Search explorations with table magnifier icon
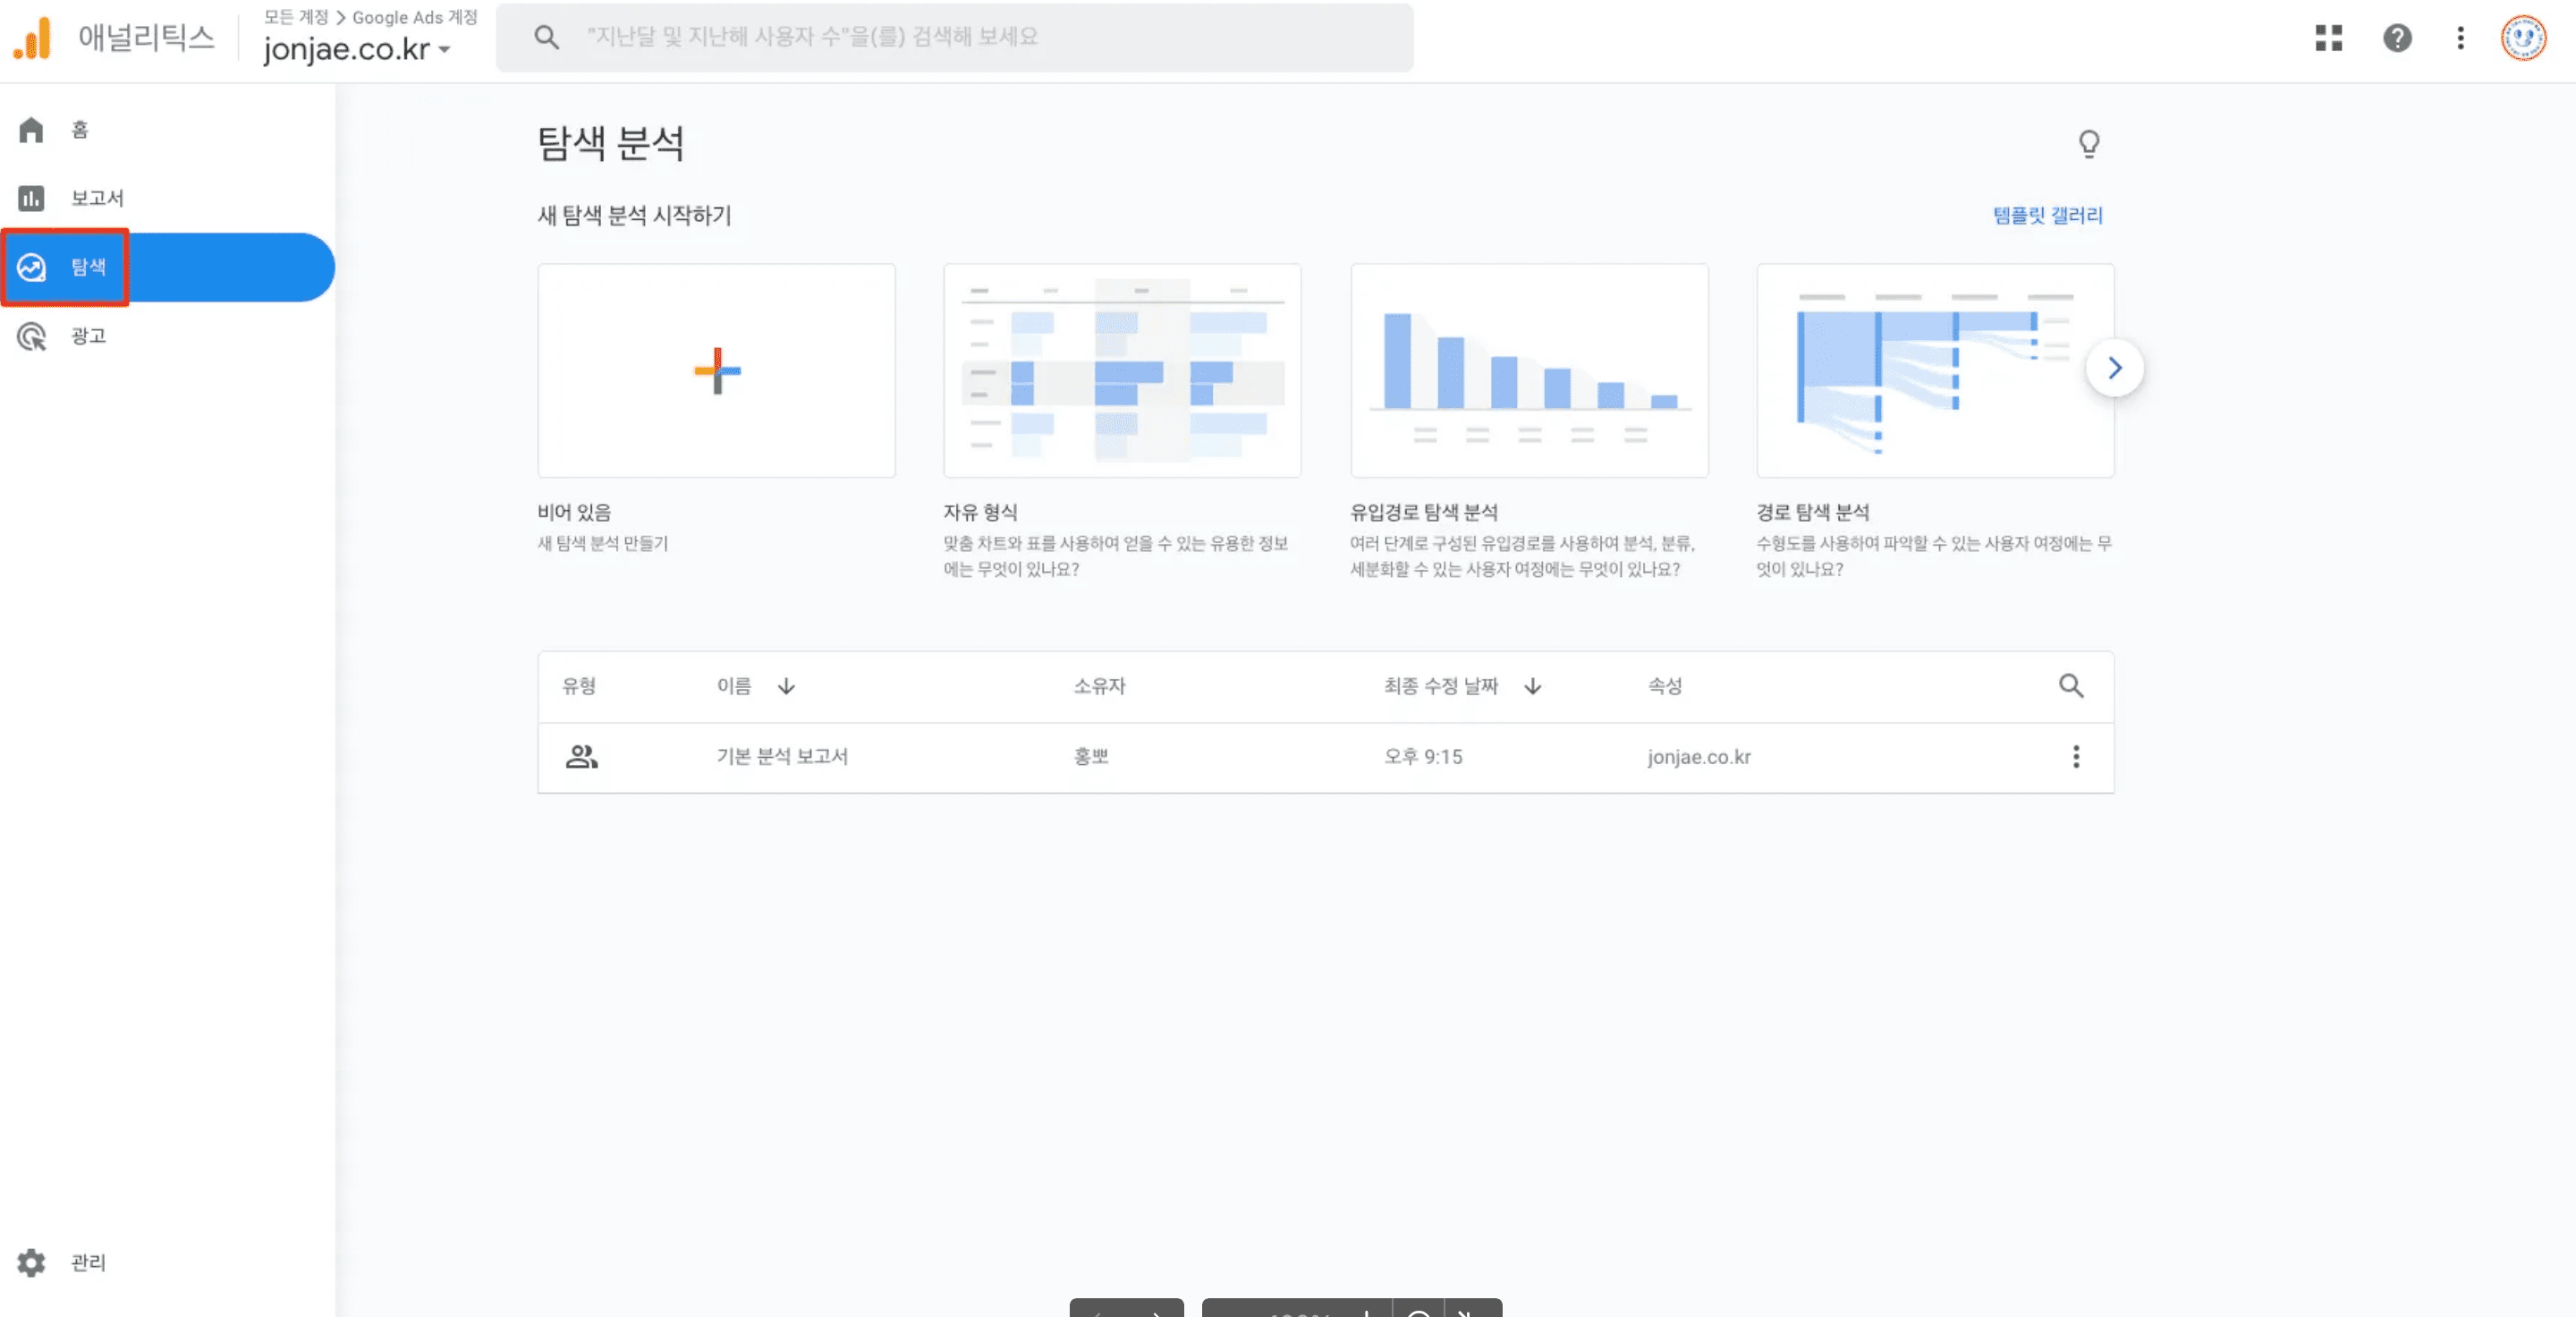2576x1317 pixels. (x=2070, y=686)
